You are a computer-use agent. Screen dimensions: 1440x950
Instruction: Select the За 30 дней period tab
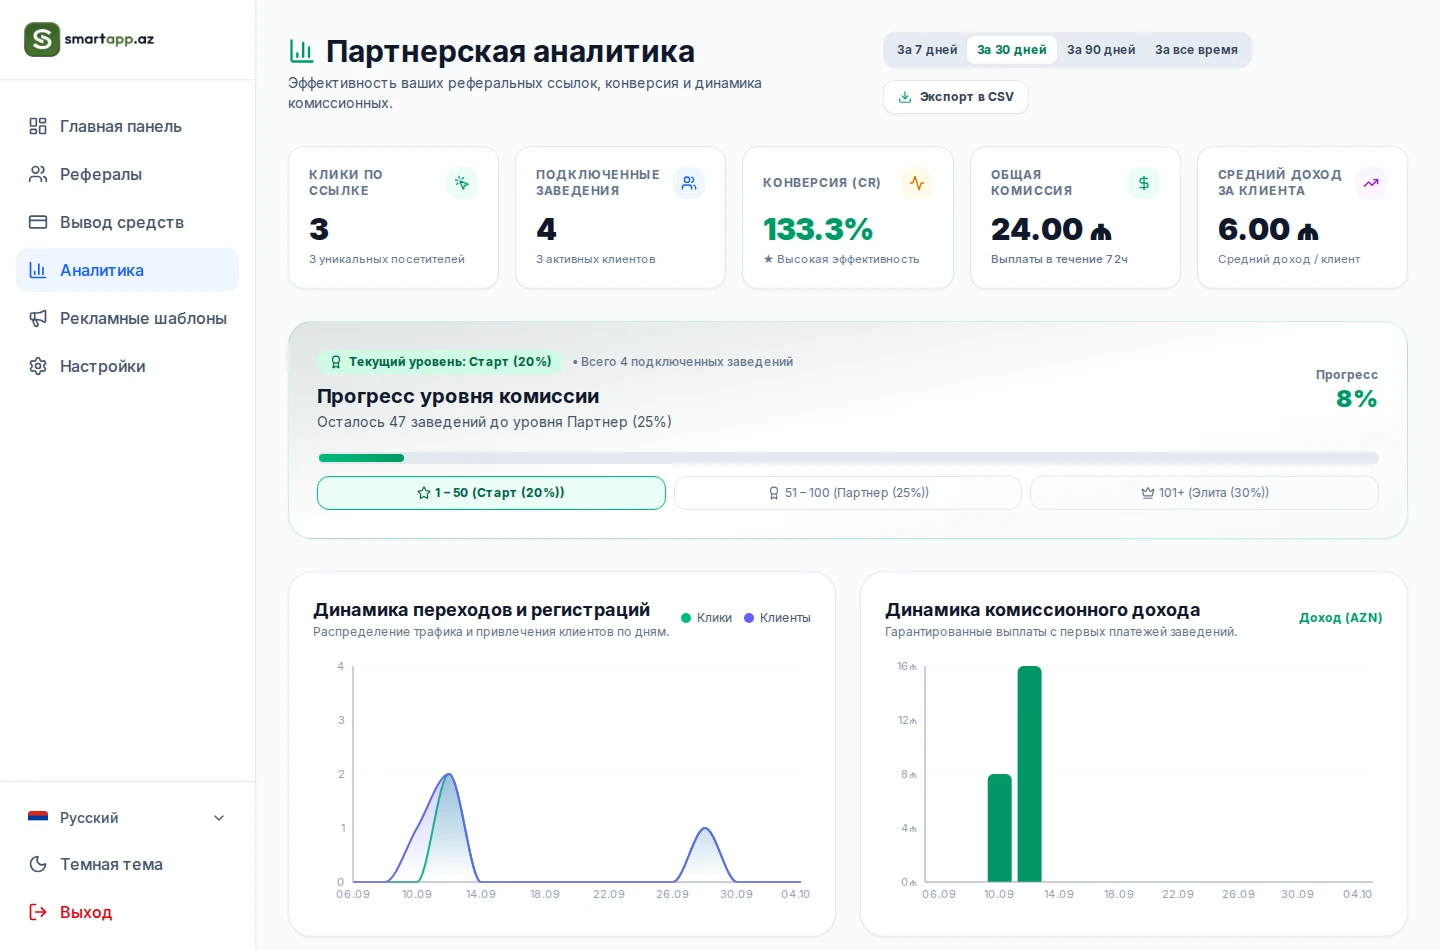(1012, 50)
